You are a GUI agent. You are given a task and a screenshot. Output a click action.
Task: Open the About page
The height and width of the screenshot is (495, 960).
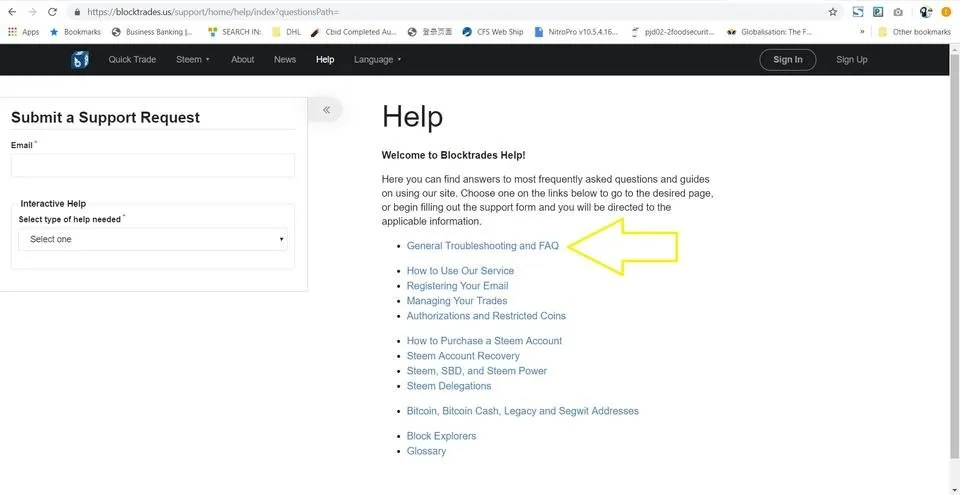point(242,59)
